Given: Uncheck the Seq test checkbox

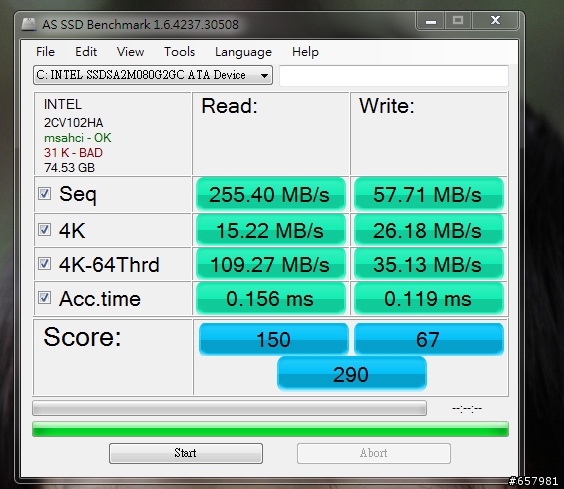Looking at the screenshot, I should 45,194.
